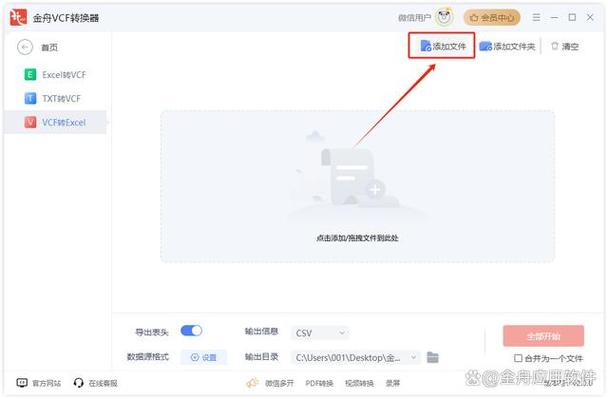The width and height of the screenshot is (608, 399).
Task: Open 在线客服 support link
Action: 103,383
